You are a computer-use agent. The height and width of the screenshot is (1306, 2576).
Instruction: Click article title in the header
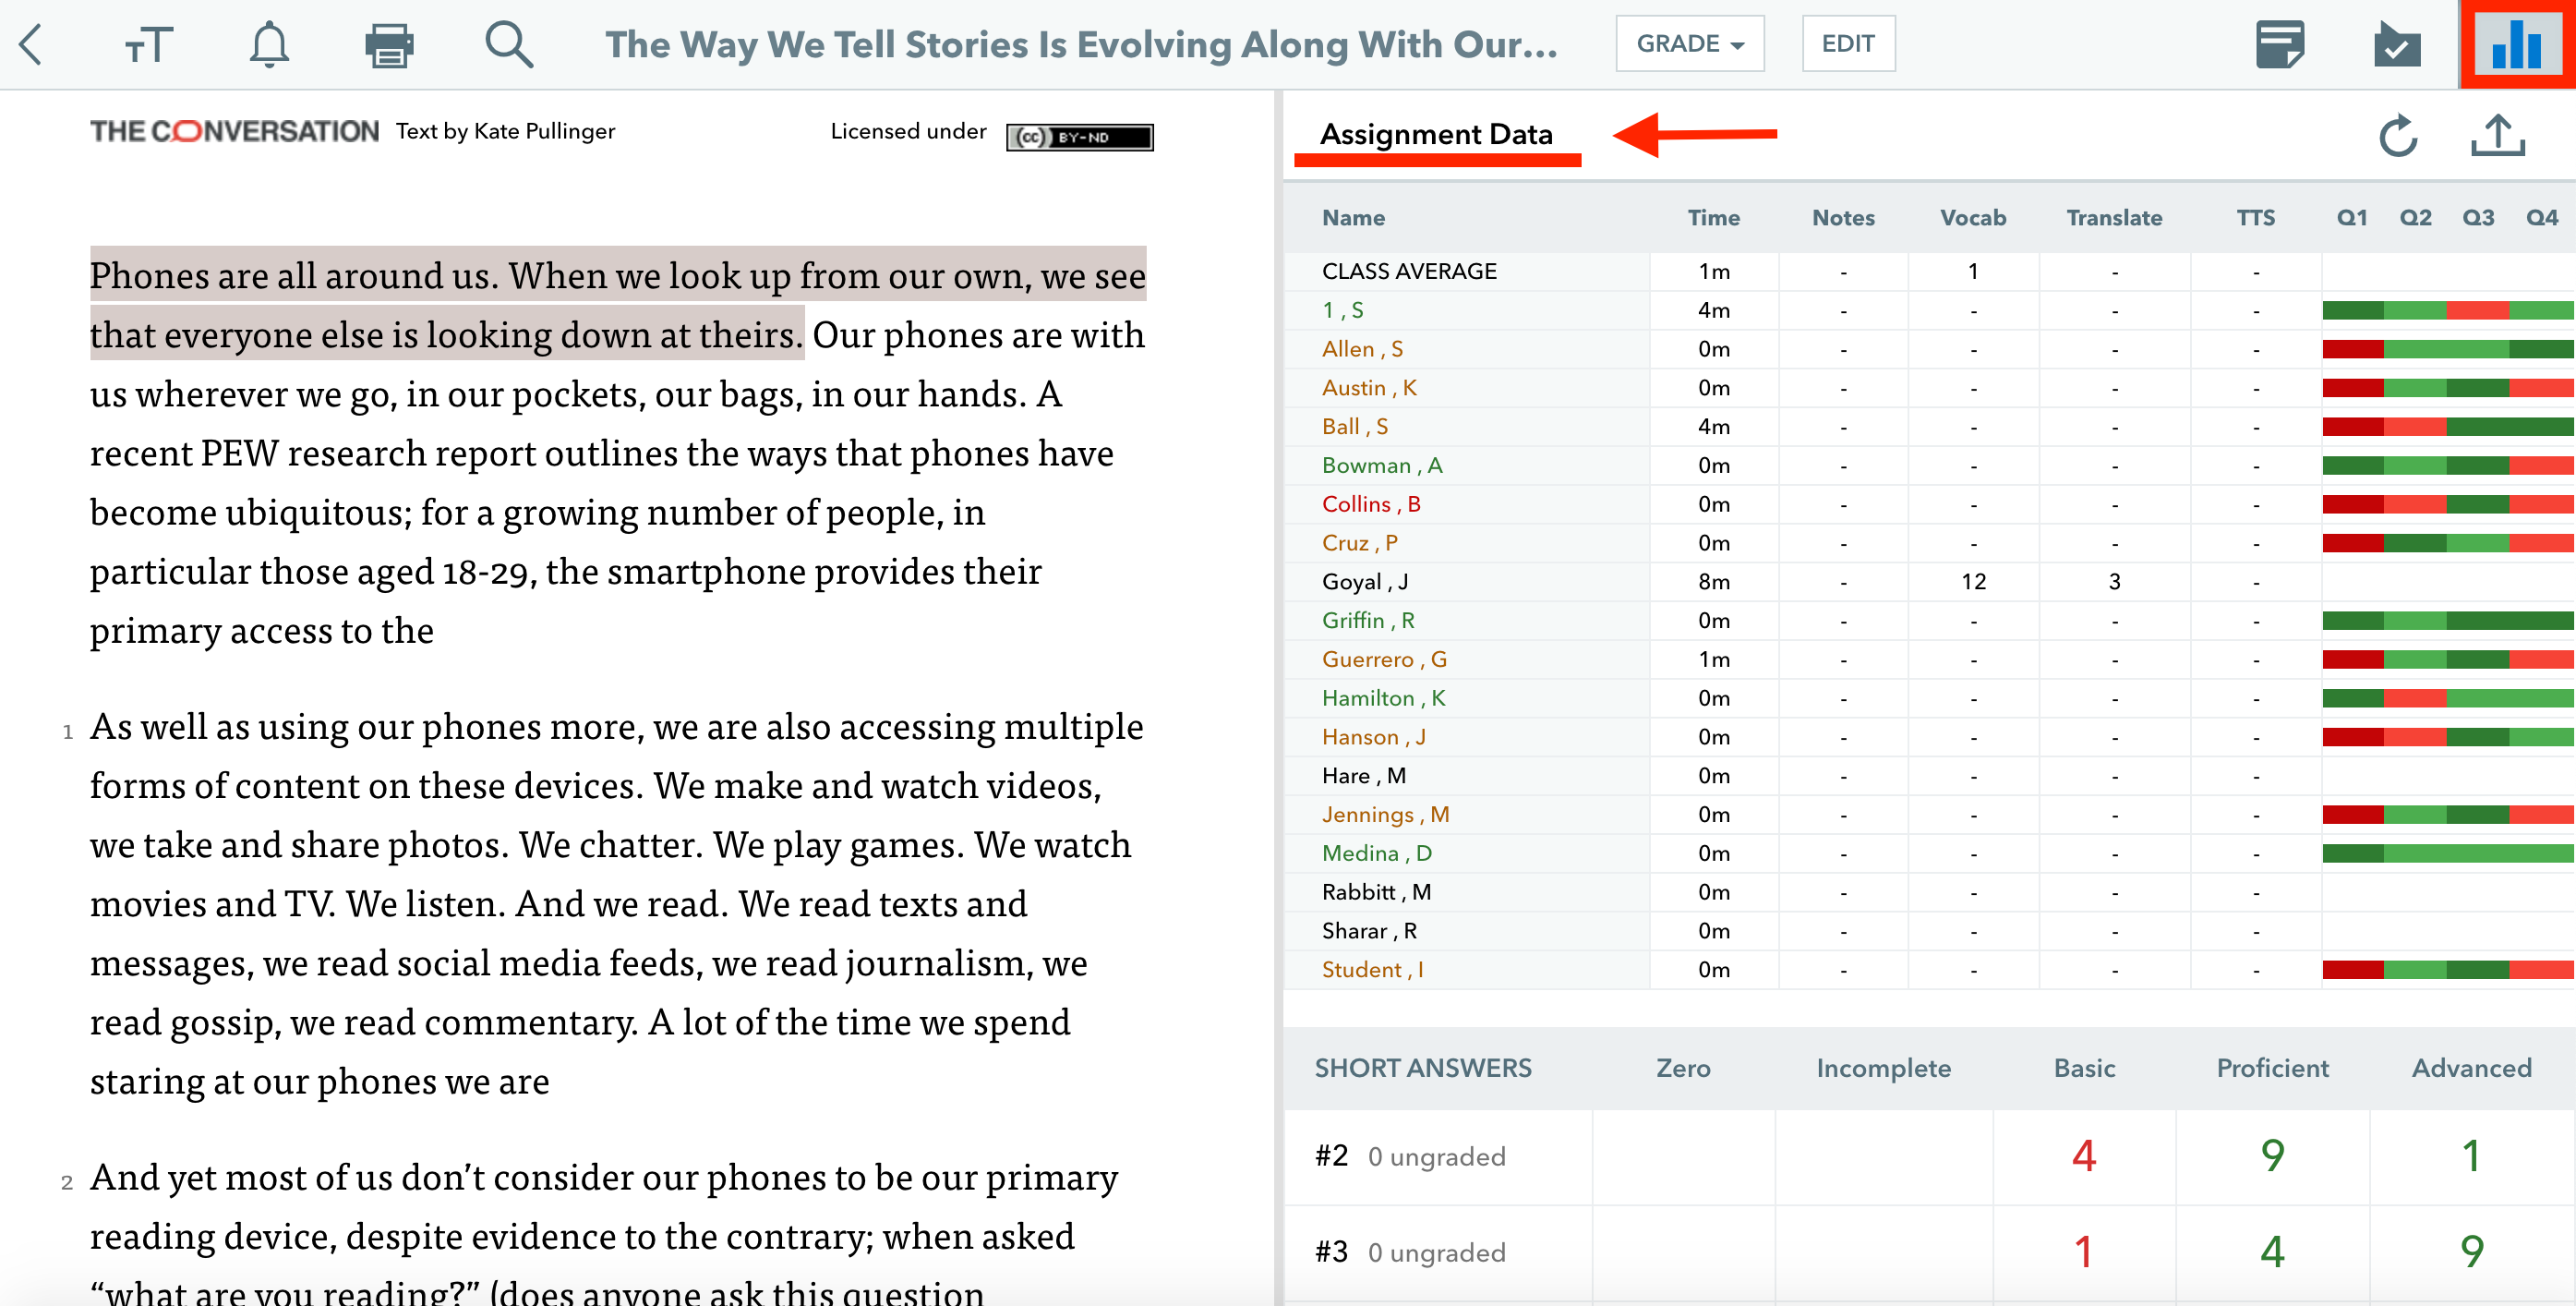coord(1081,44)
